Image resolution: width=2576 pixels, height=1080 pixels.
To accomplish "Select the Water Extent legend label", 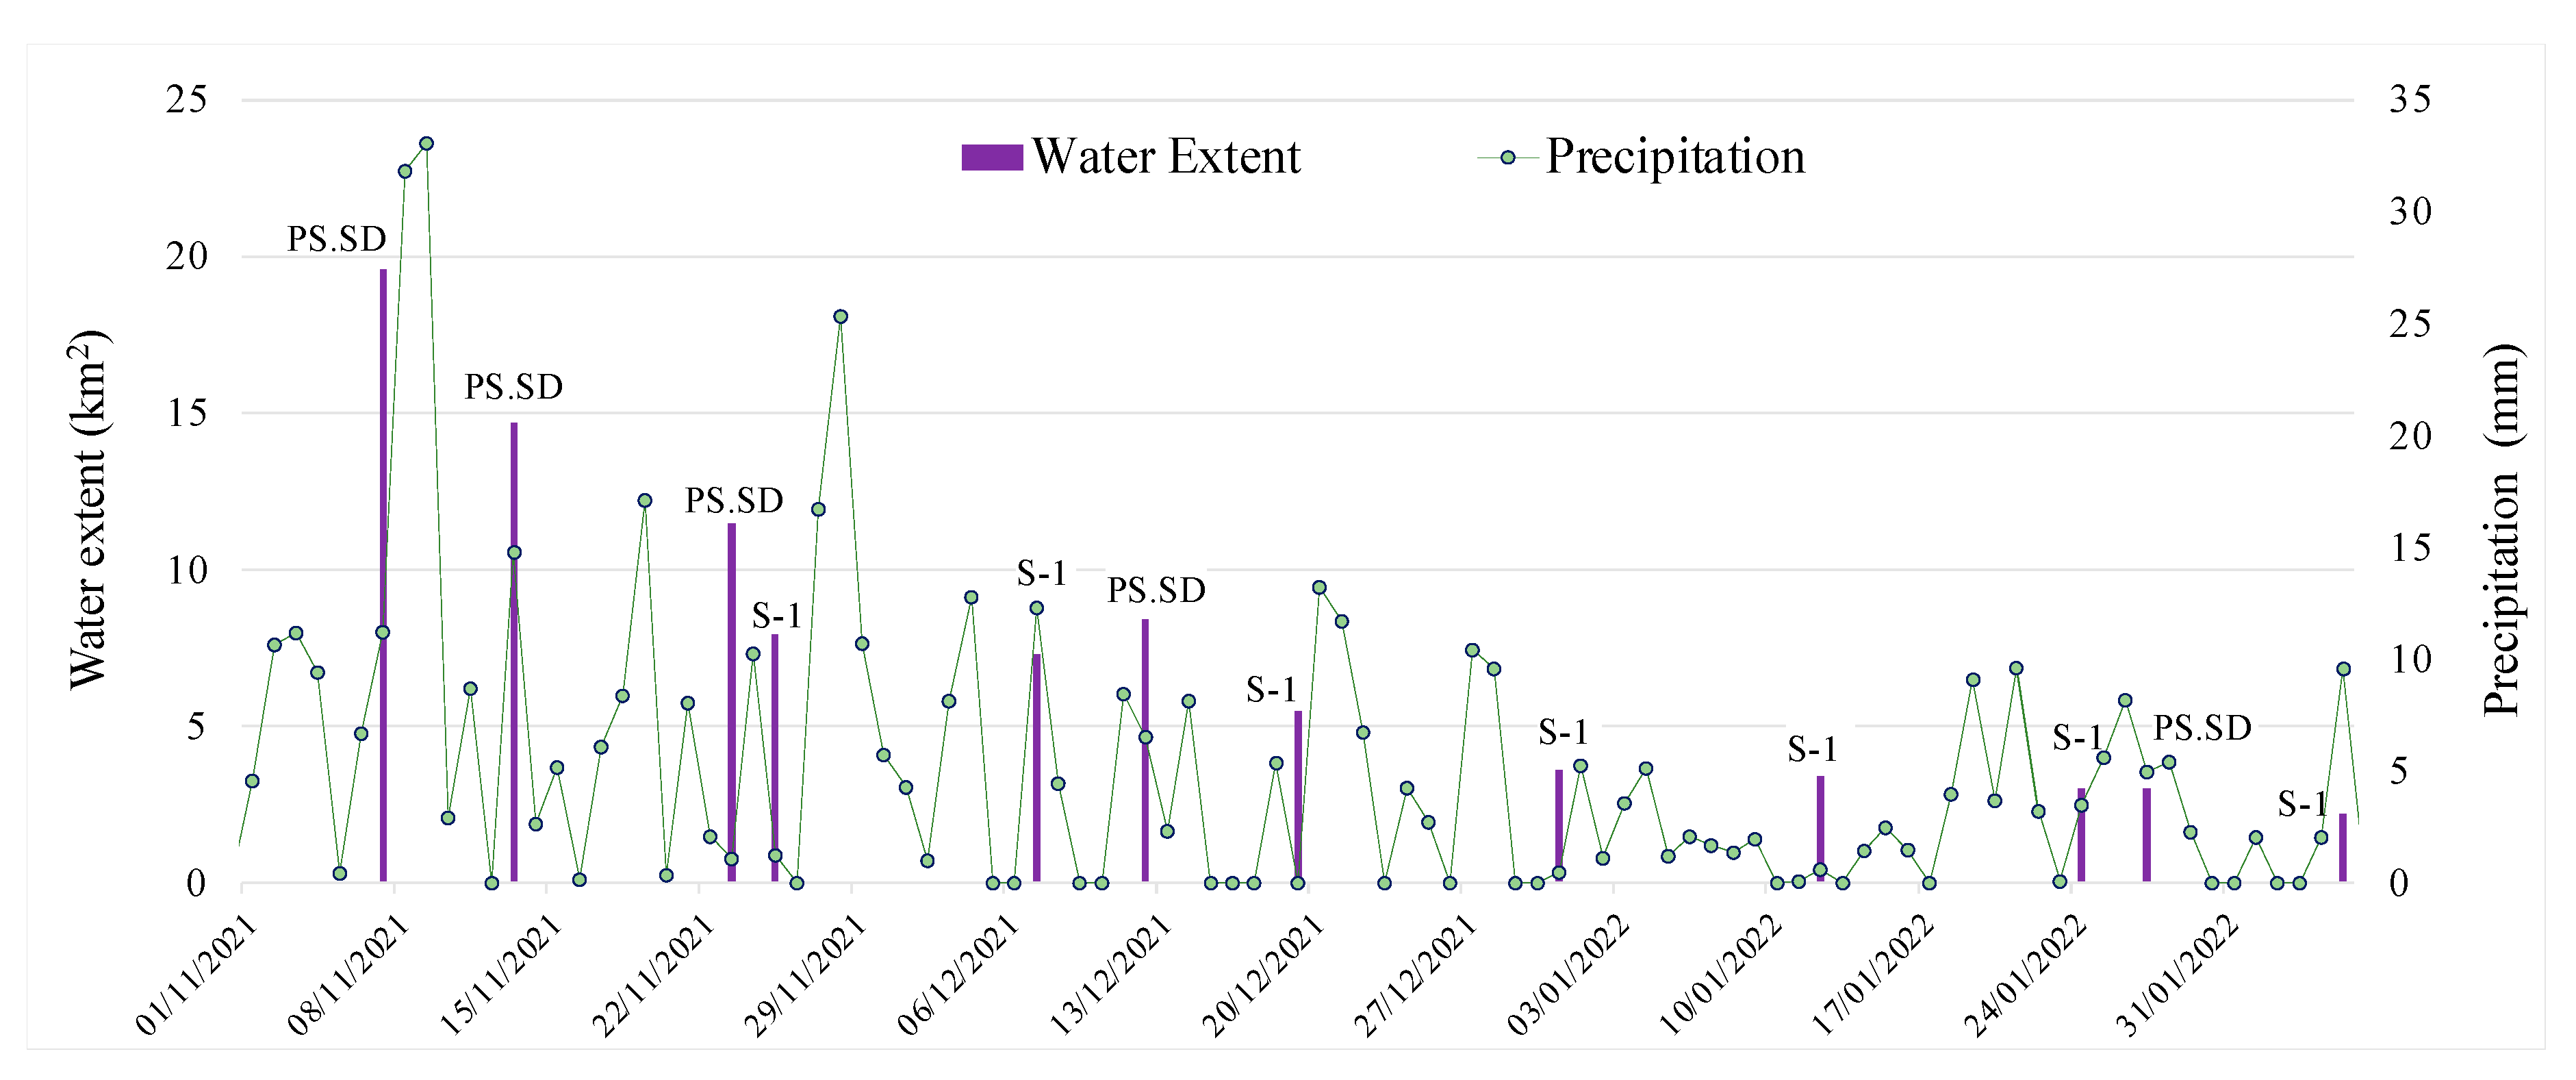I will (1166, 157).
